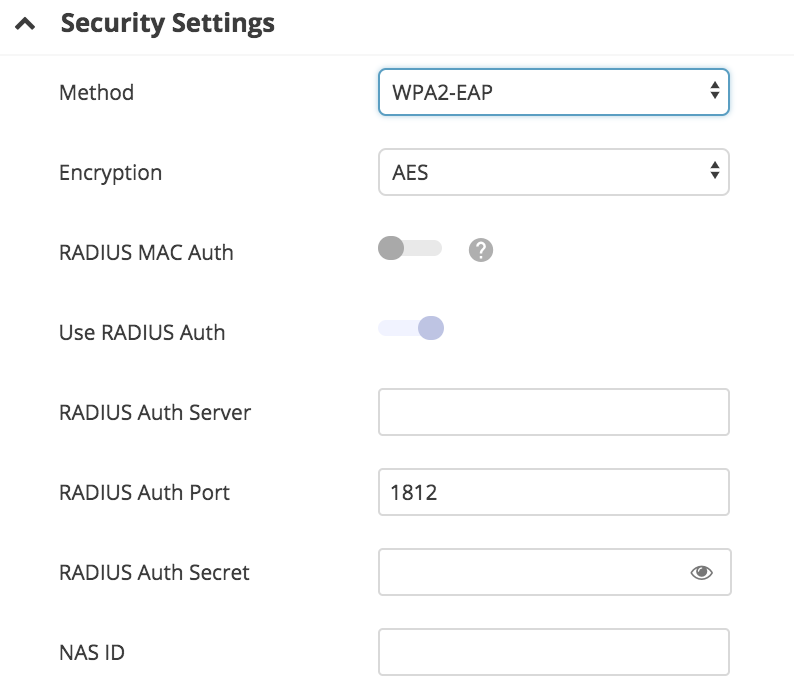Click the RADIUS Auth Server label

pyautogui.click(x=155, y=413)
